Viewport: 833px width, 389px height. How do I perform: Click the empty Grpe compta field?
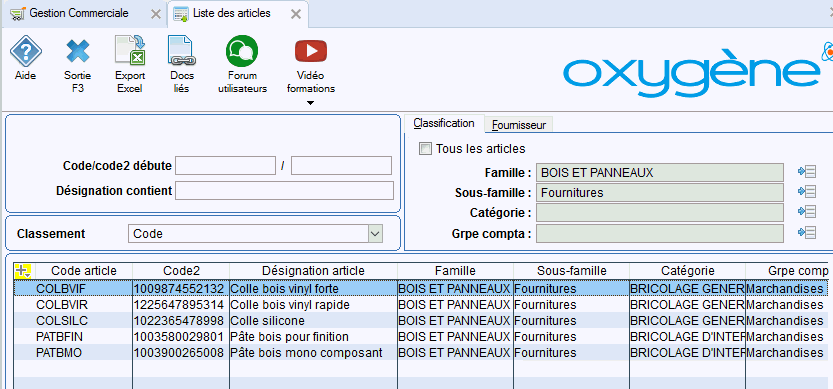point(660,233)
